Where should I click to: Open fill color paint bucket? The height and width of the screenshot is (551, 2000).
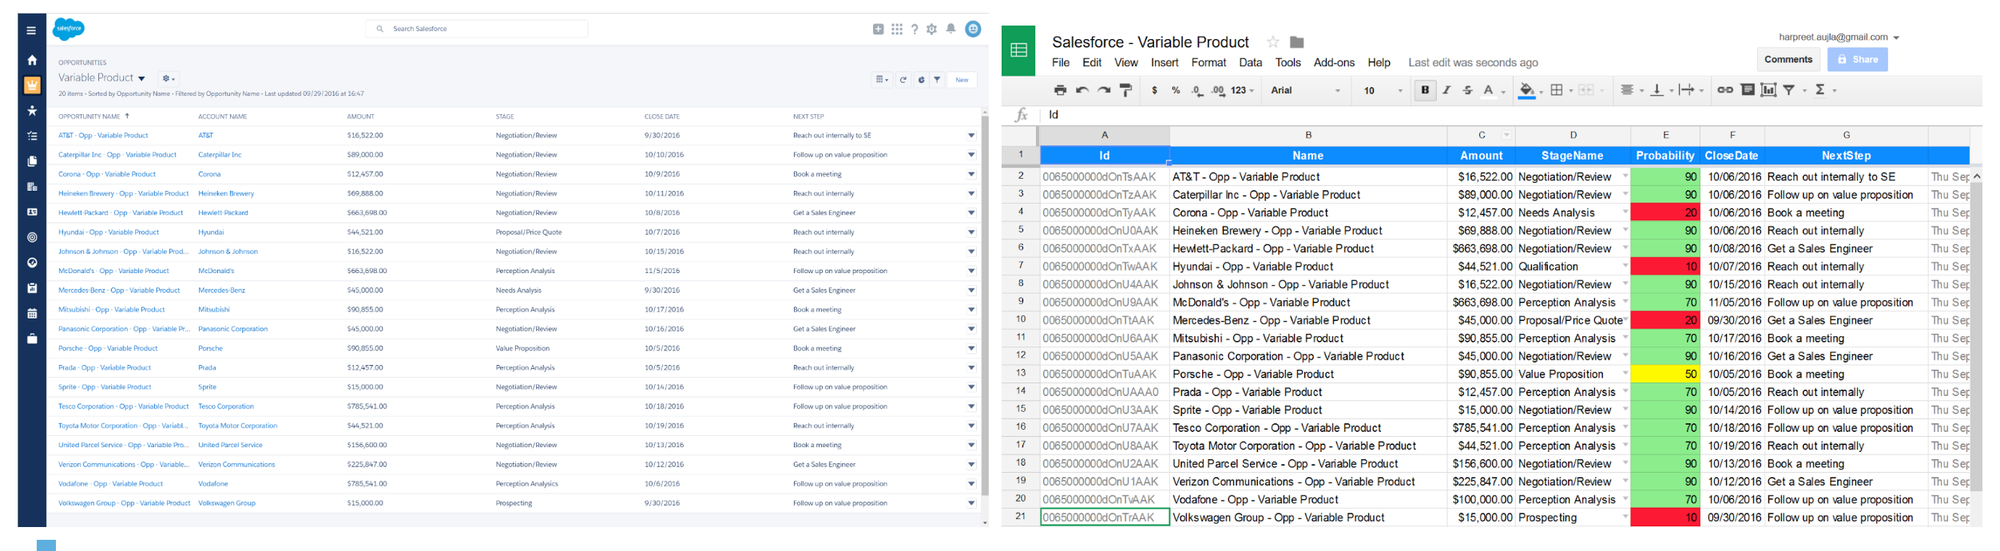coord(1526,90)
